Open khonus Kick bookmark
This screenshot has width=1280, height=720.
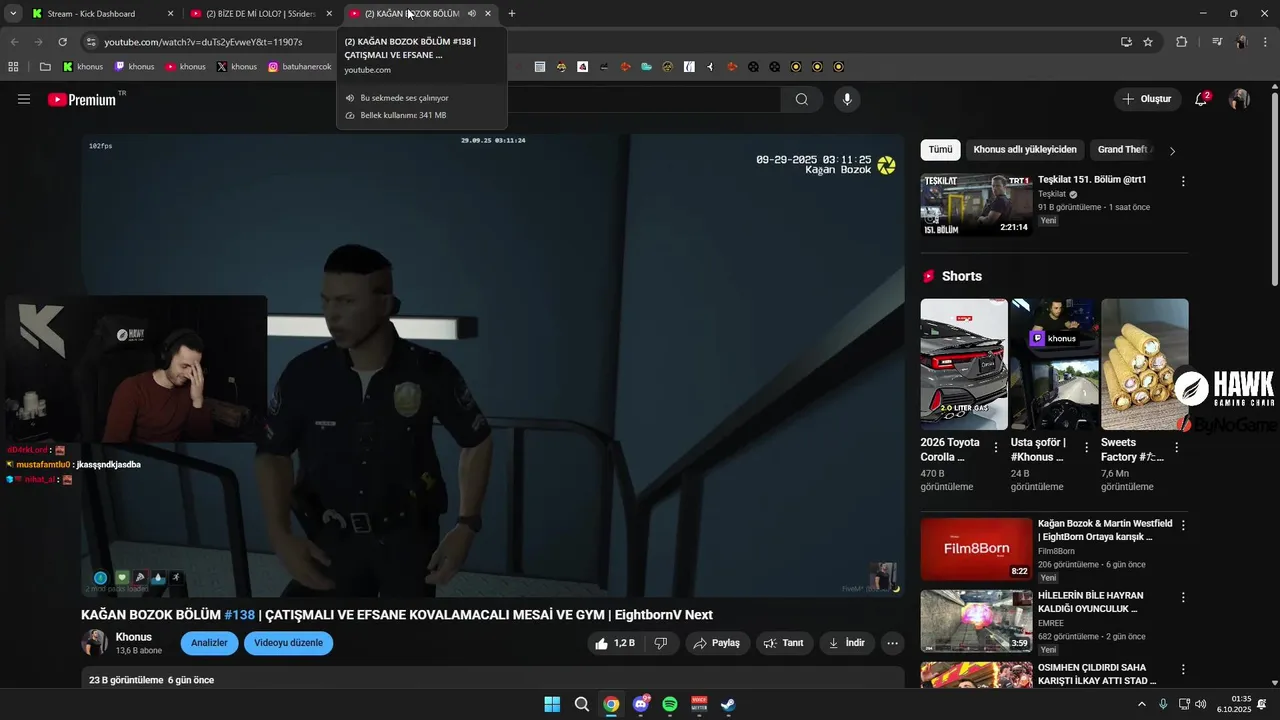pos(83,67)
